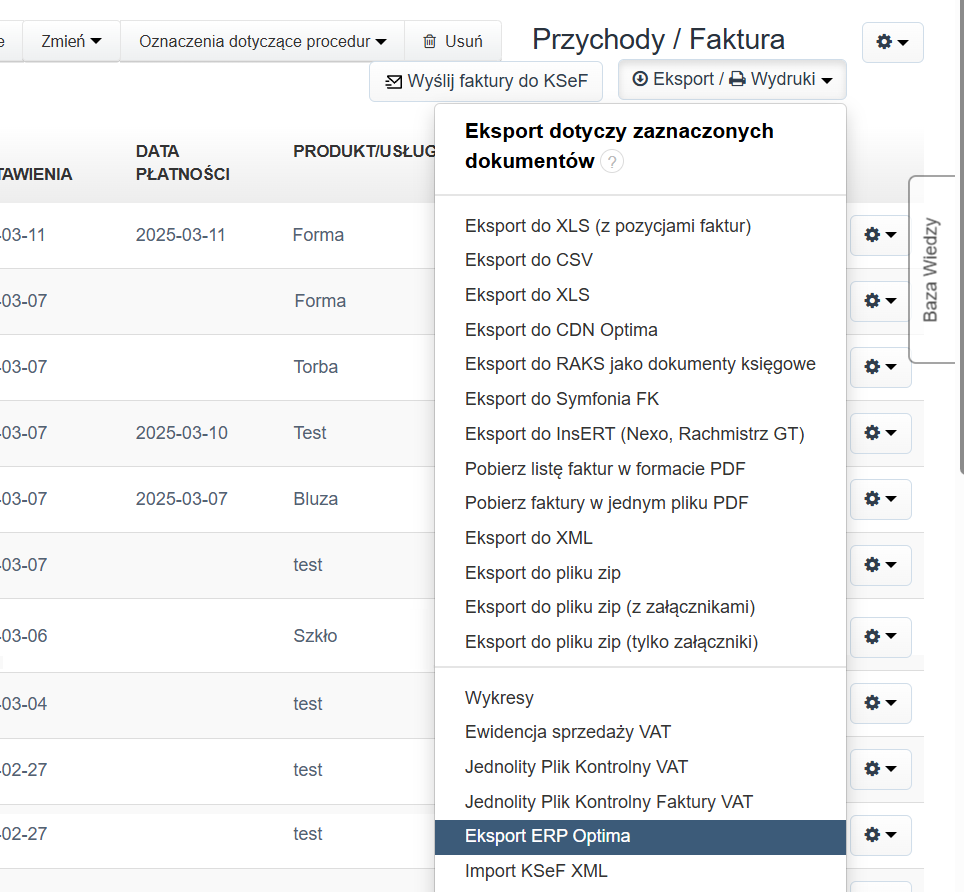
Task: Open gear menu for Forma 2025-03-11 row
Action: 880,235
